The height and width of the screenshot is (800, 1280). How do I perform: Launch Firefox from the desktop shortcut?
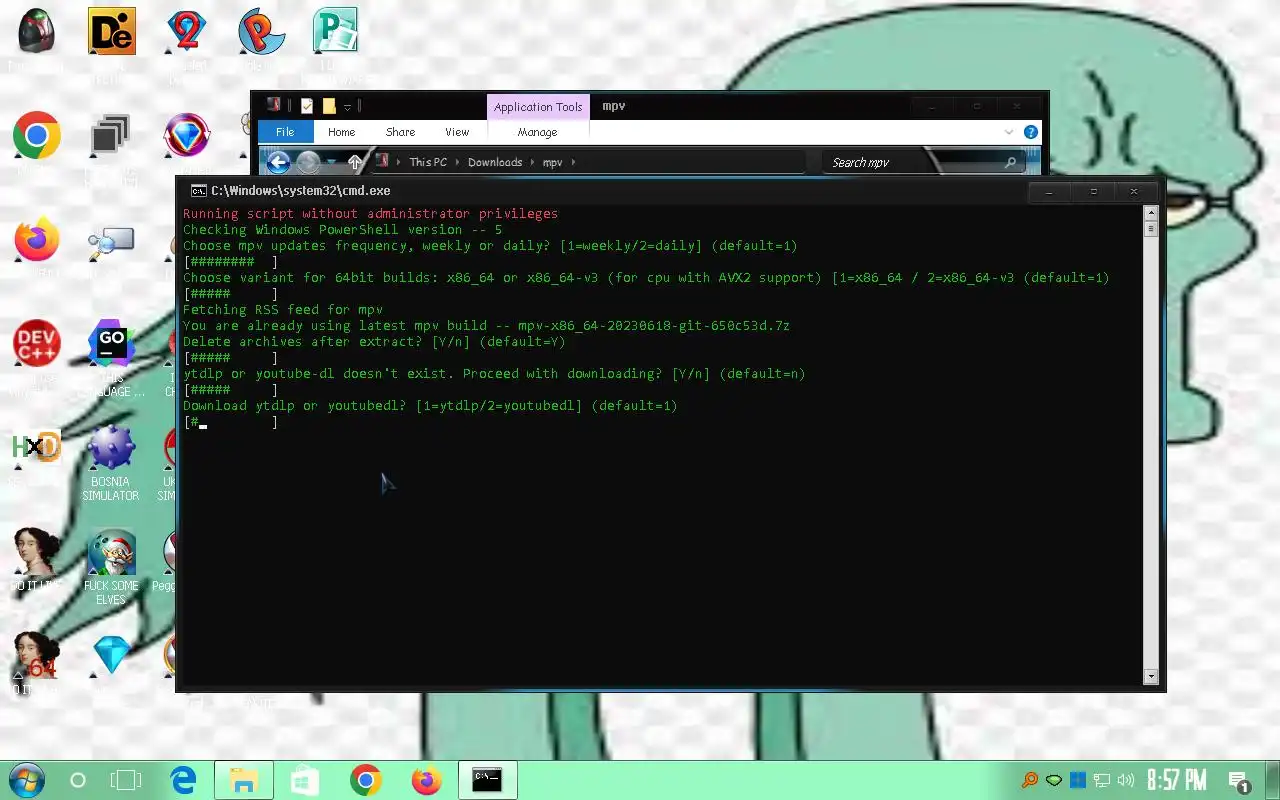click(37, 240)
